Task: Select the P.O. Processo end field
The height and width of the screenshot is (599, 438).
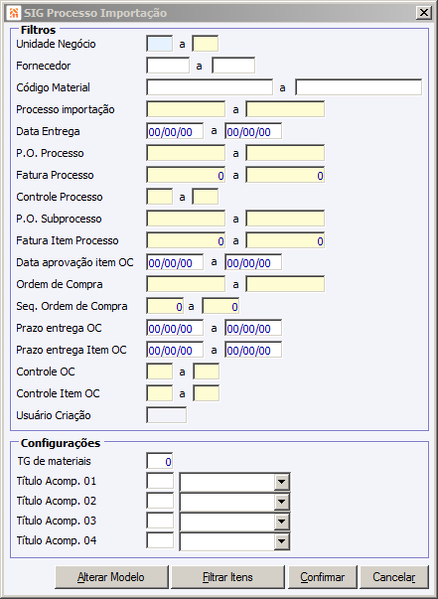Action: (x=285, y=153)
